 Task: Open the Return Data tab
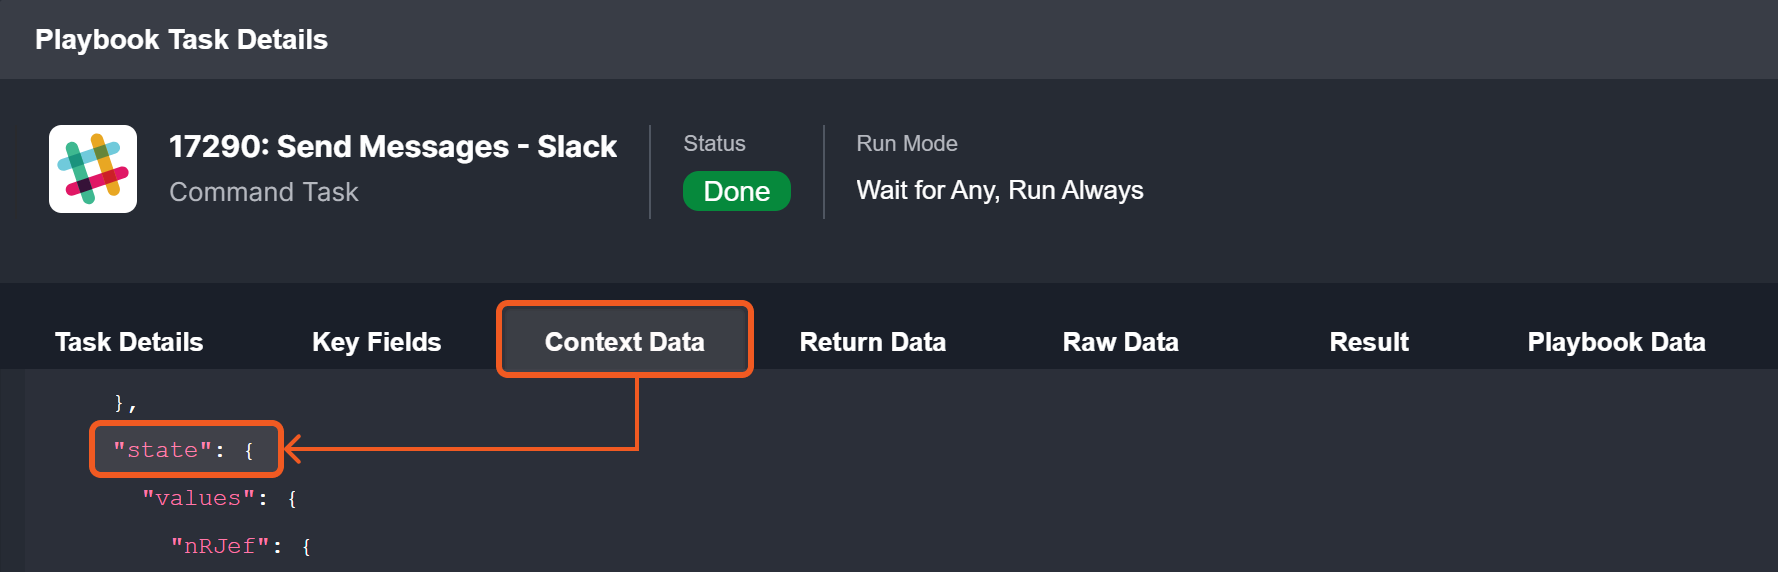pos(872,342)
